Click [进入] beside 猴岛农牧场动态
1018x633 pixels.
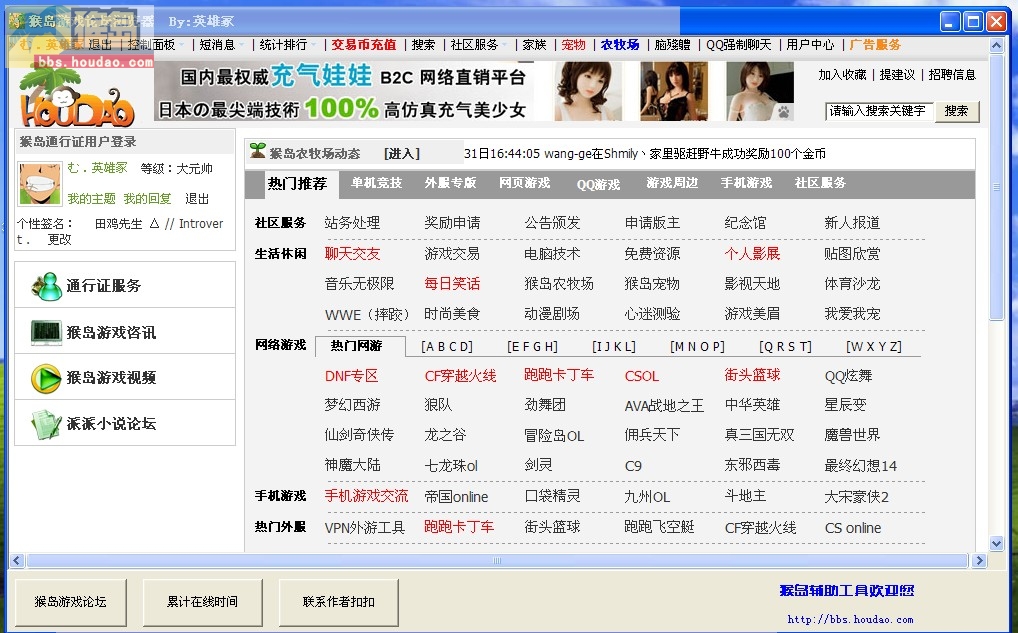click(x=402, y=154)
